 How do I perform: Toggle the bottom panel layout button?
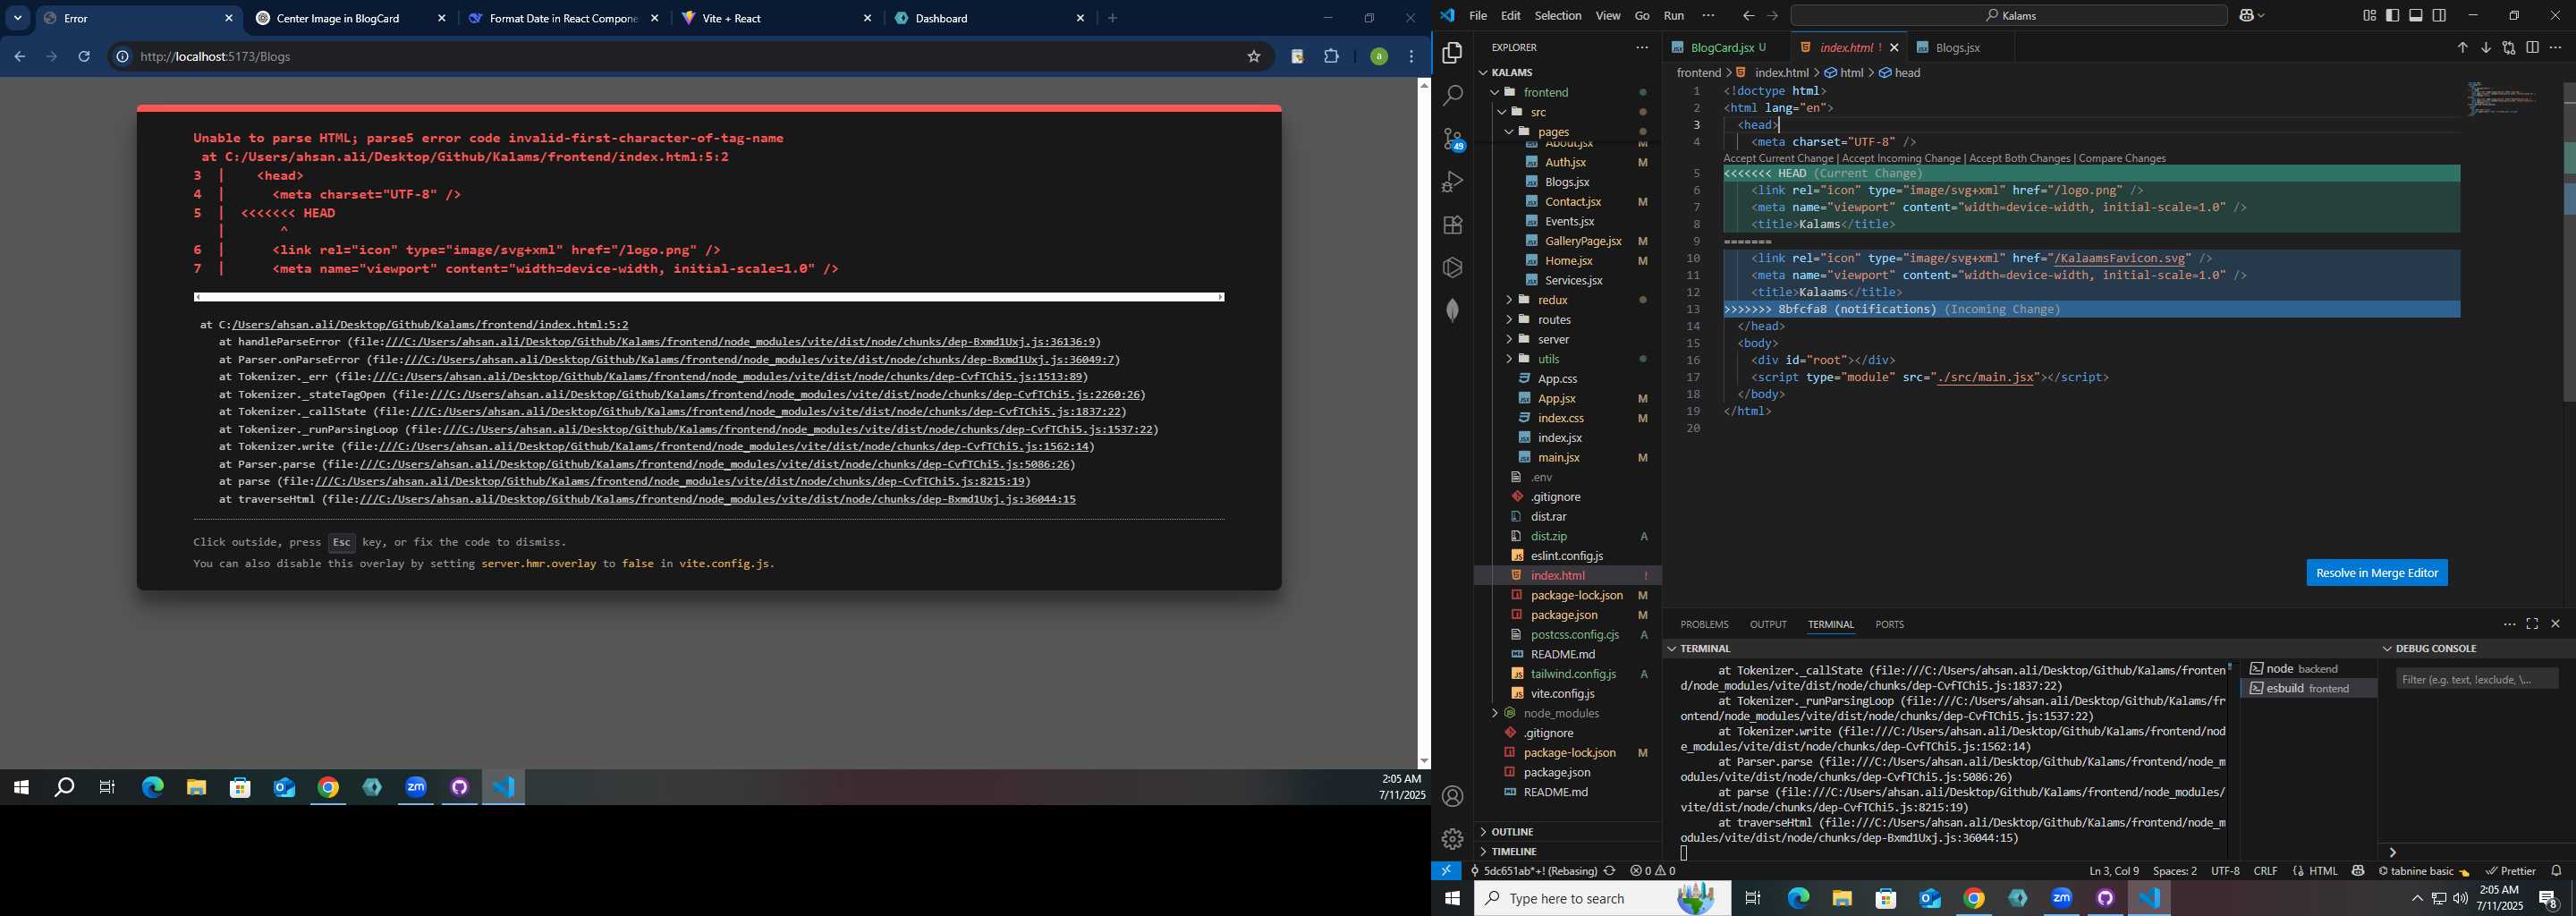pos(2416,15)
